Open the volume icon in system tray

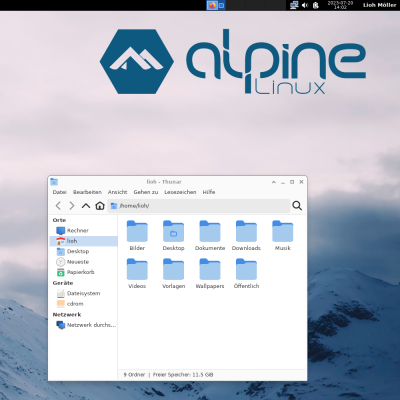point(305,5)
